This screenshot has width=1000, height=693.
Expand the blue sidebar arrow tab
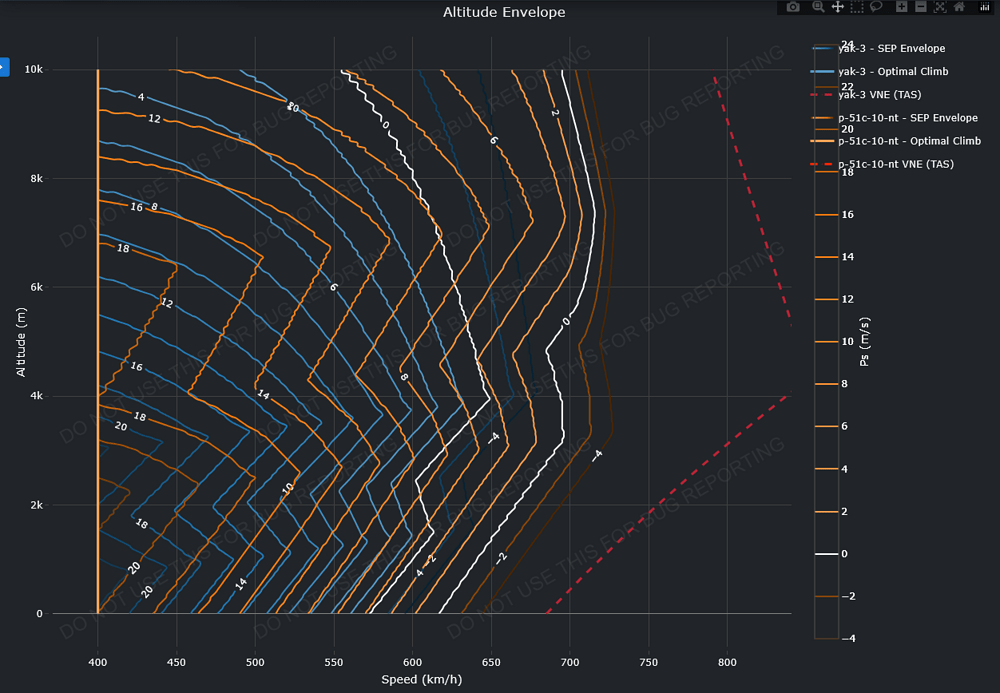coord(3,67)
